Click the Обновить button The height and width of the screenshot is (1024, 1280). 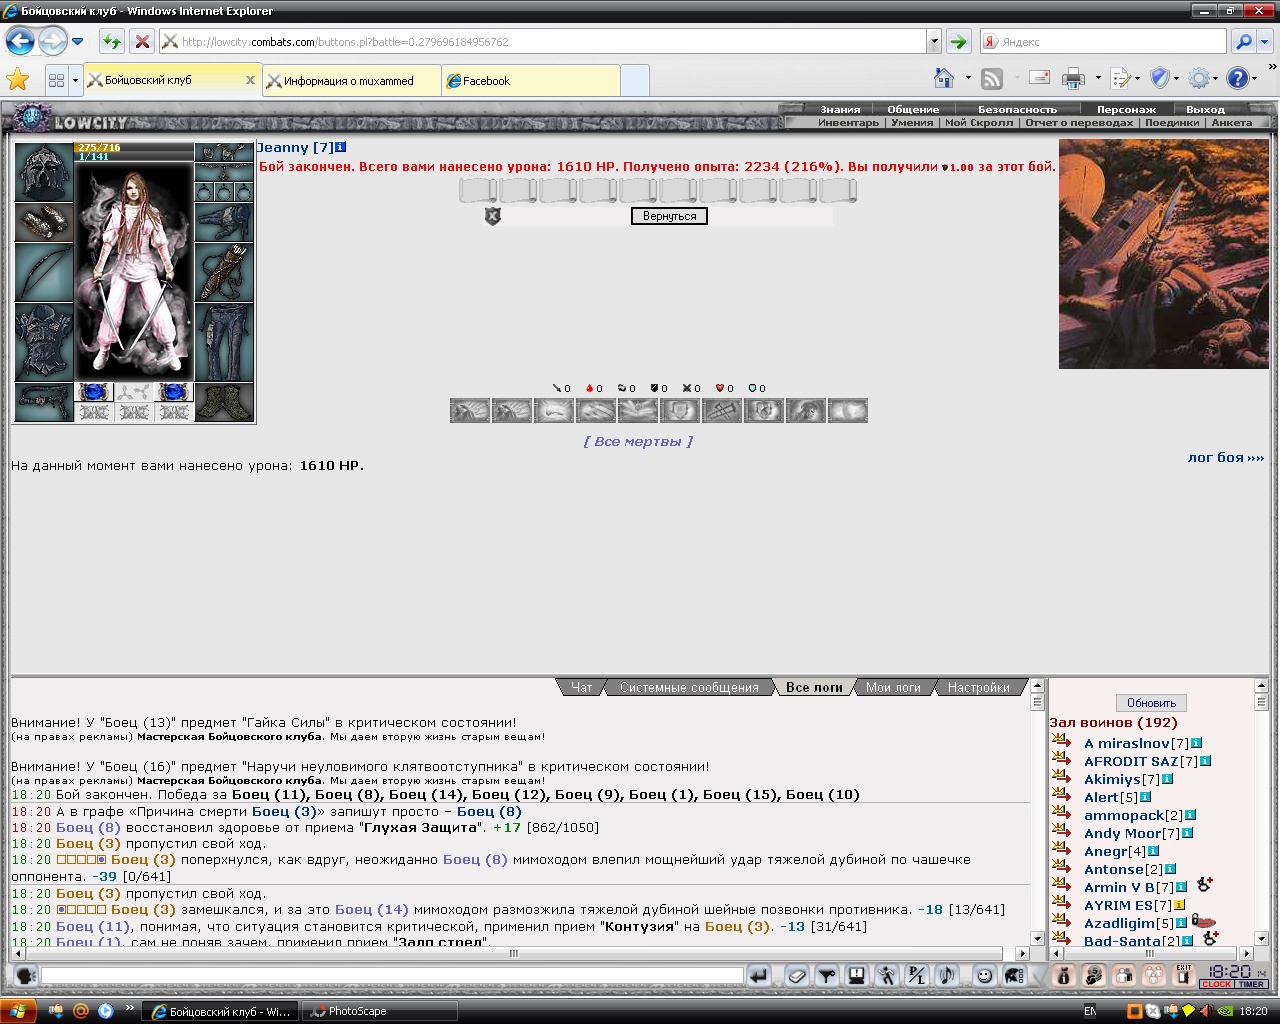(1151, 703)
